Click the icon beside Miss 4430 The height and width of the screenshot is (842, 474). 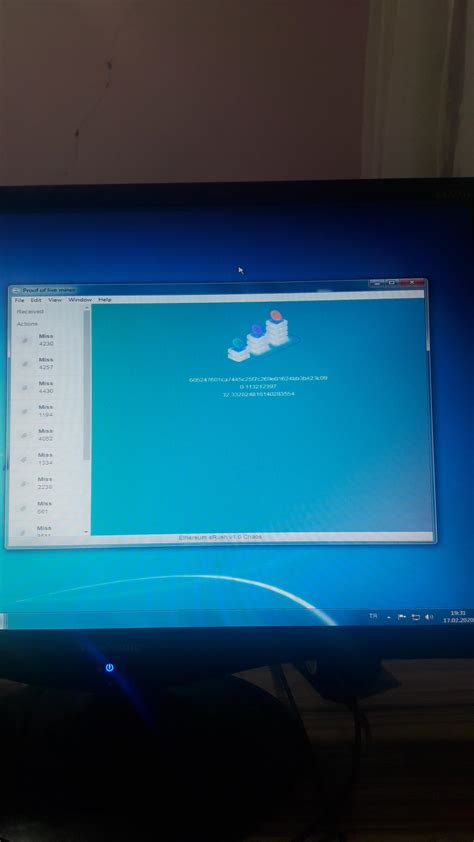coord(24,387)
